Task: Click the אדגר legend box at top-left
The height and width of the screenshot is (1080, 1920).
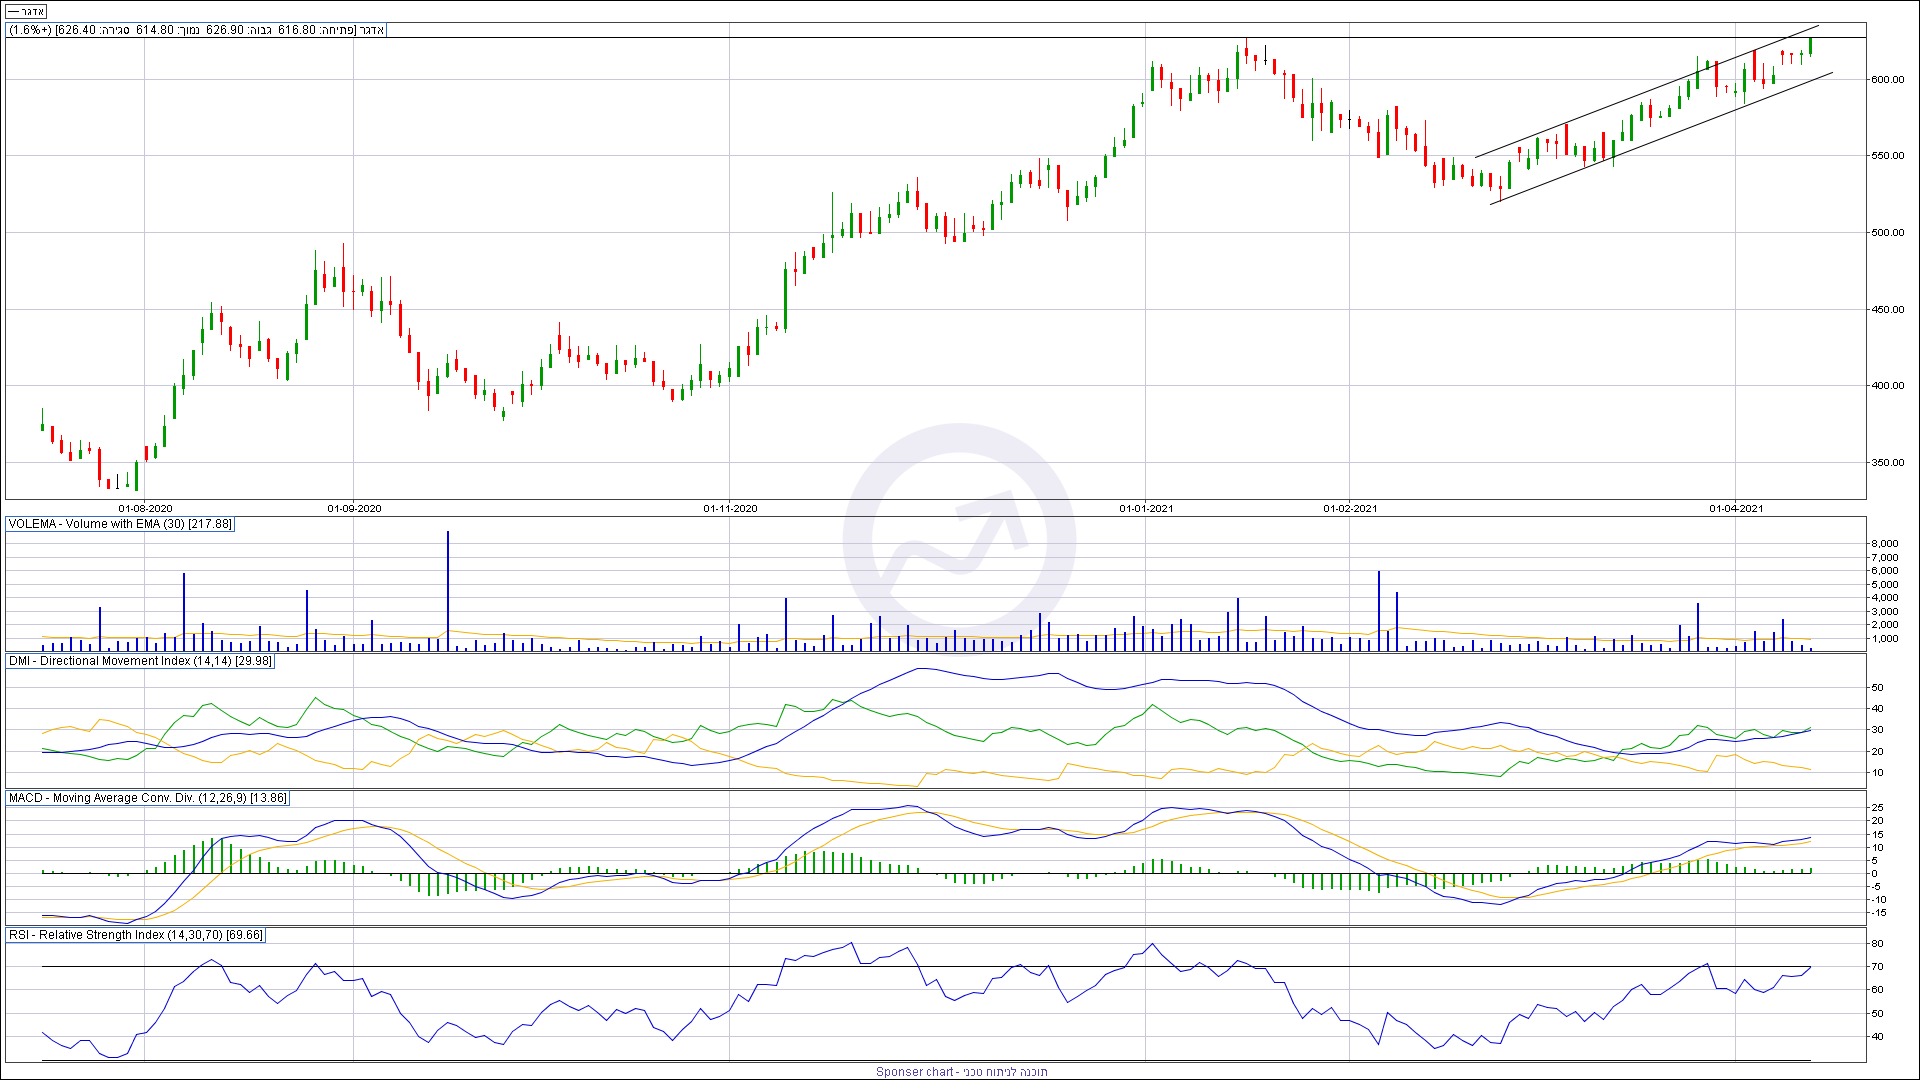Action: 26,11
